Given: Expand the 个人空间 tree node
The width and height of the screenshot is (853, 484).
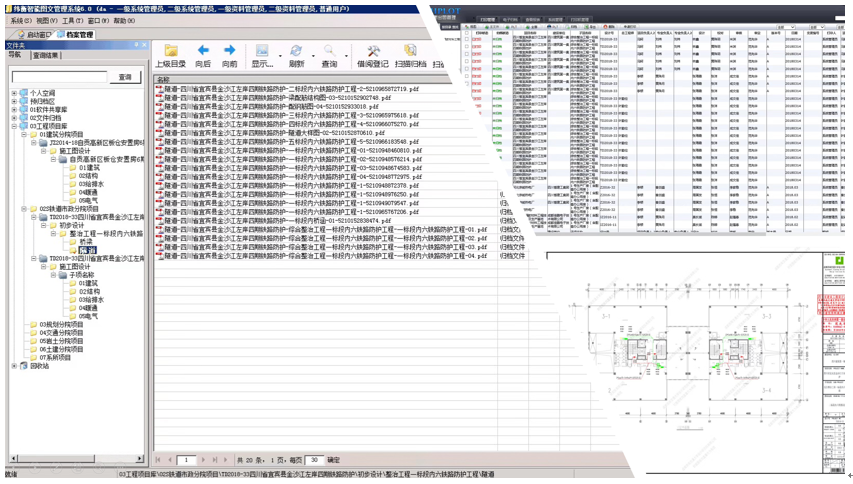Looking at the screenshot, I should point(14,93).
